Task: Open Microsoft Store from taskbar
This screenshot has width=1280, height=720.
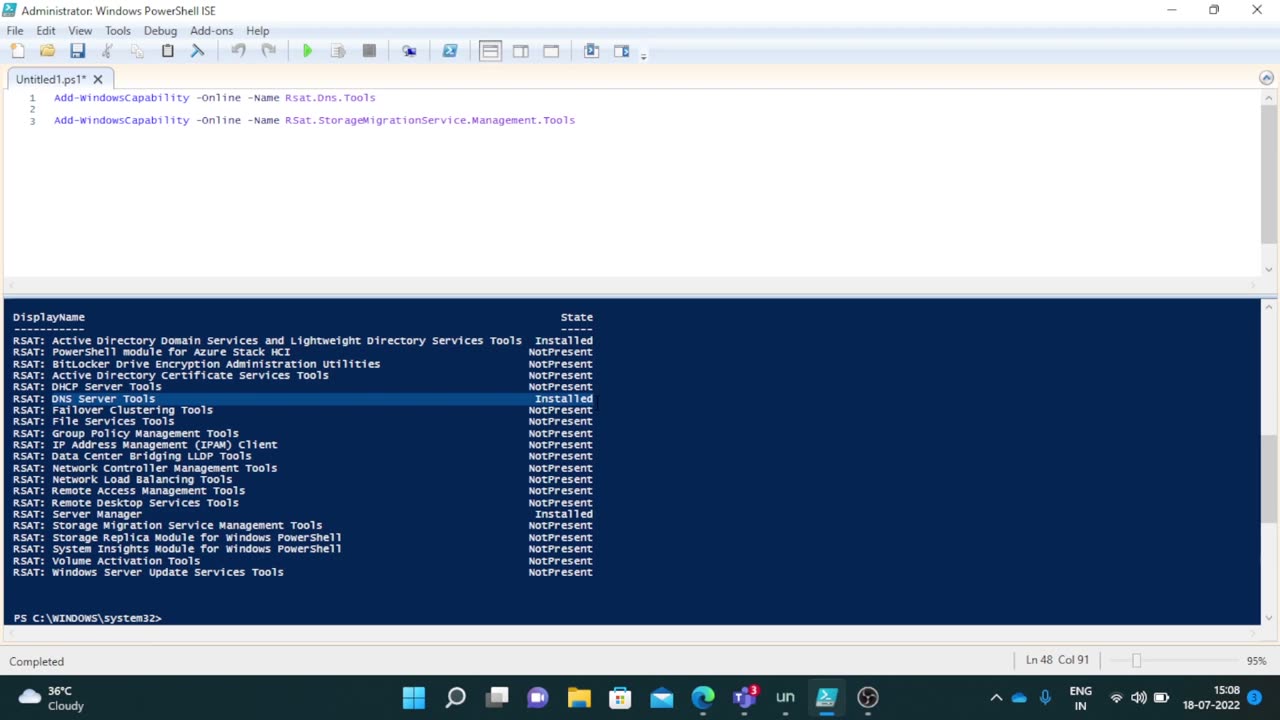Action: pos(620,697)
